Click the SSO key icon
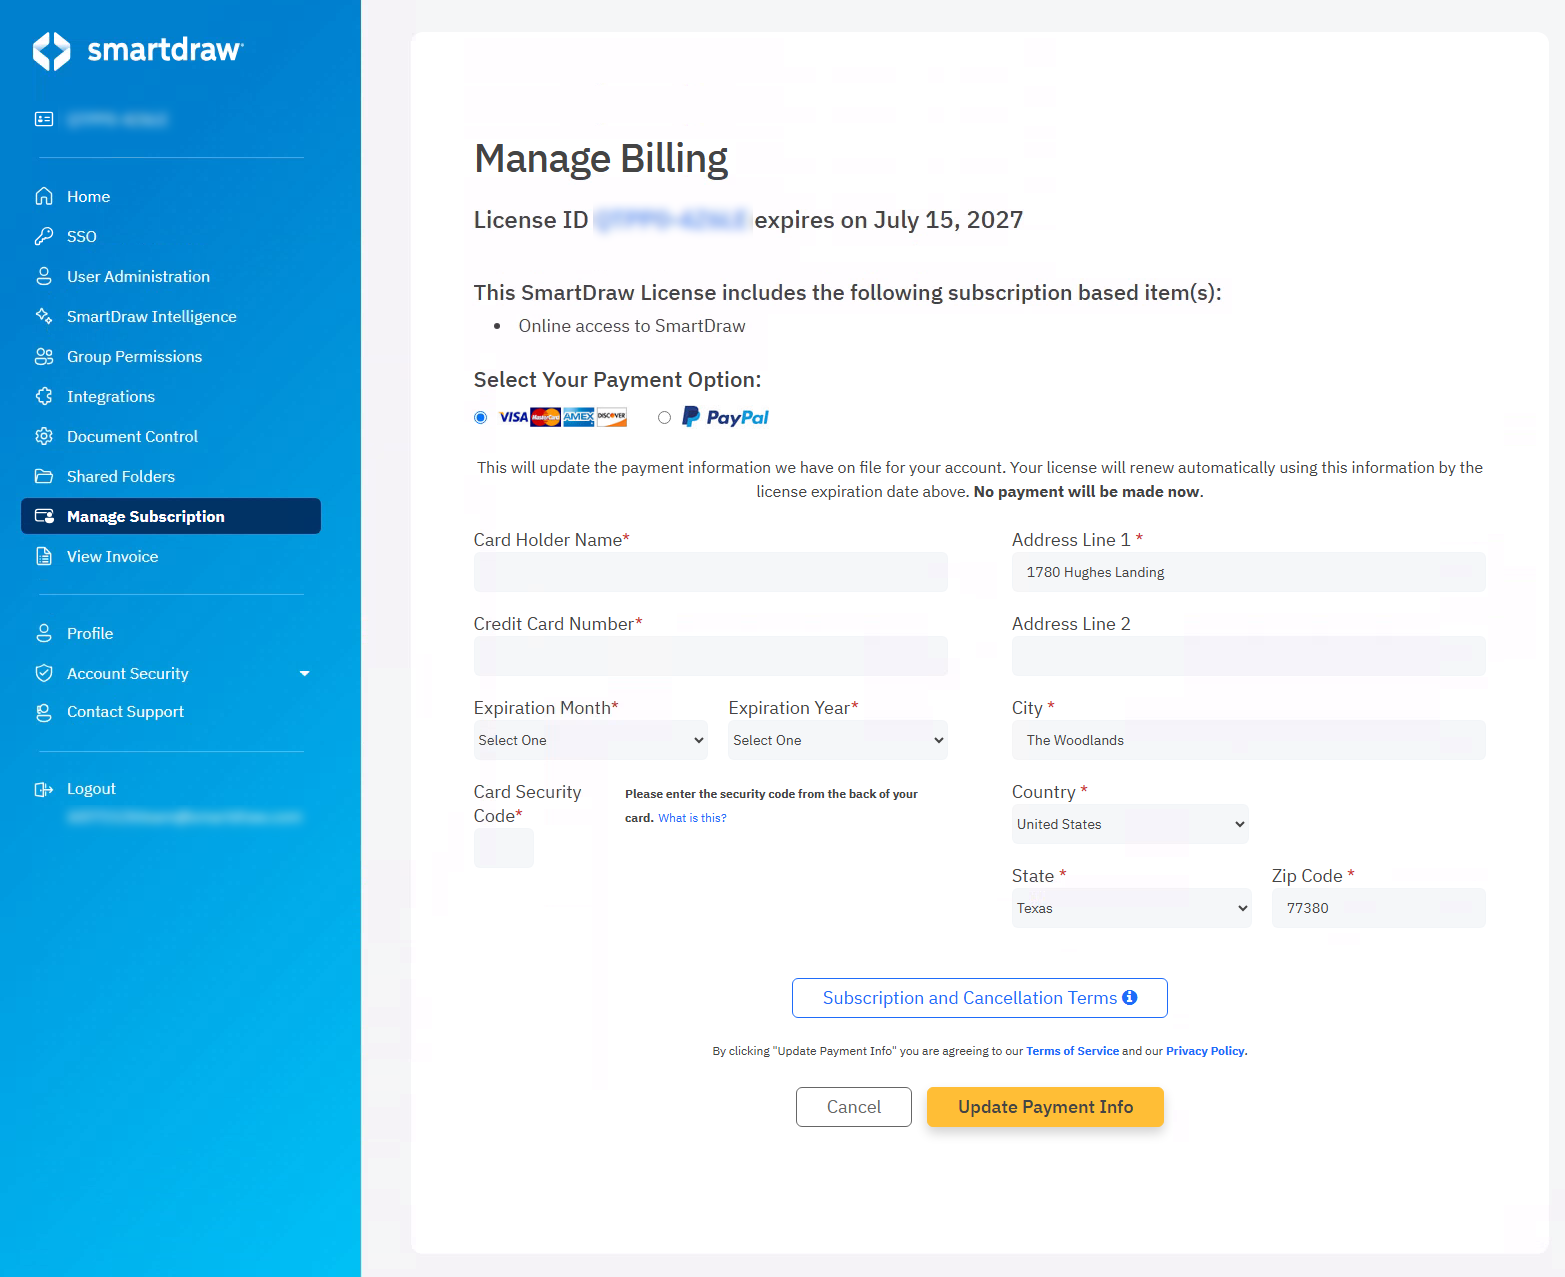The height and width of the screenshot is (1277, 1565). coord(44,236)
